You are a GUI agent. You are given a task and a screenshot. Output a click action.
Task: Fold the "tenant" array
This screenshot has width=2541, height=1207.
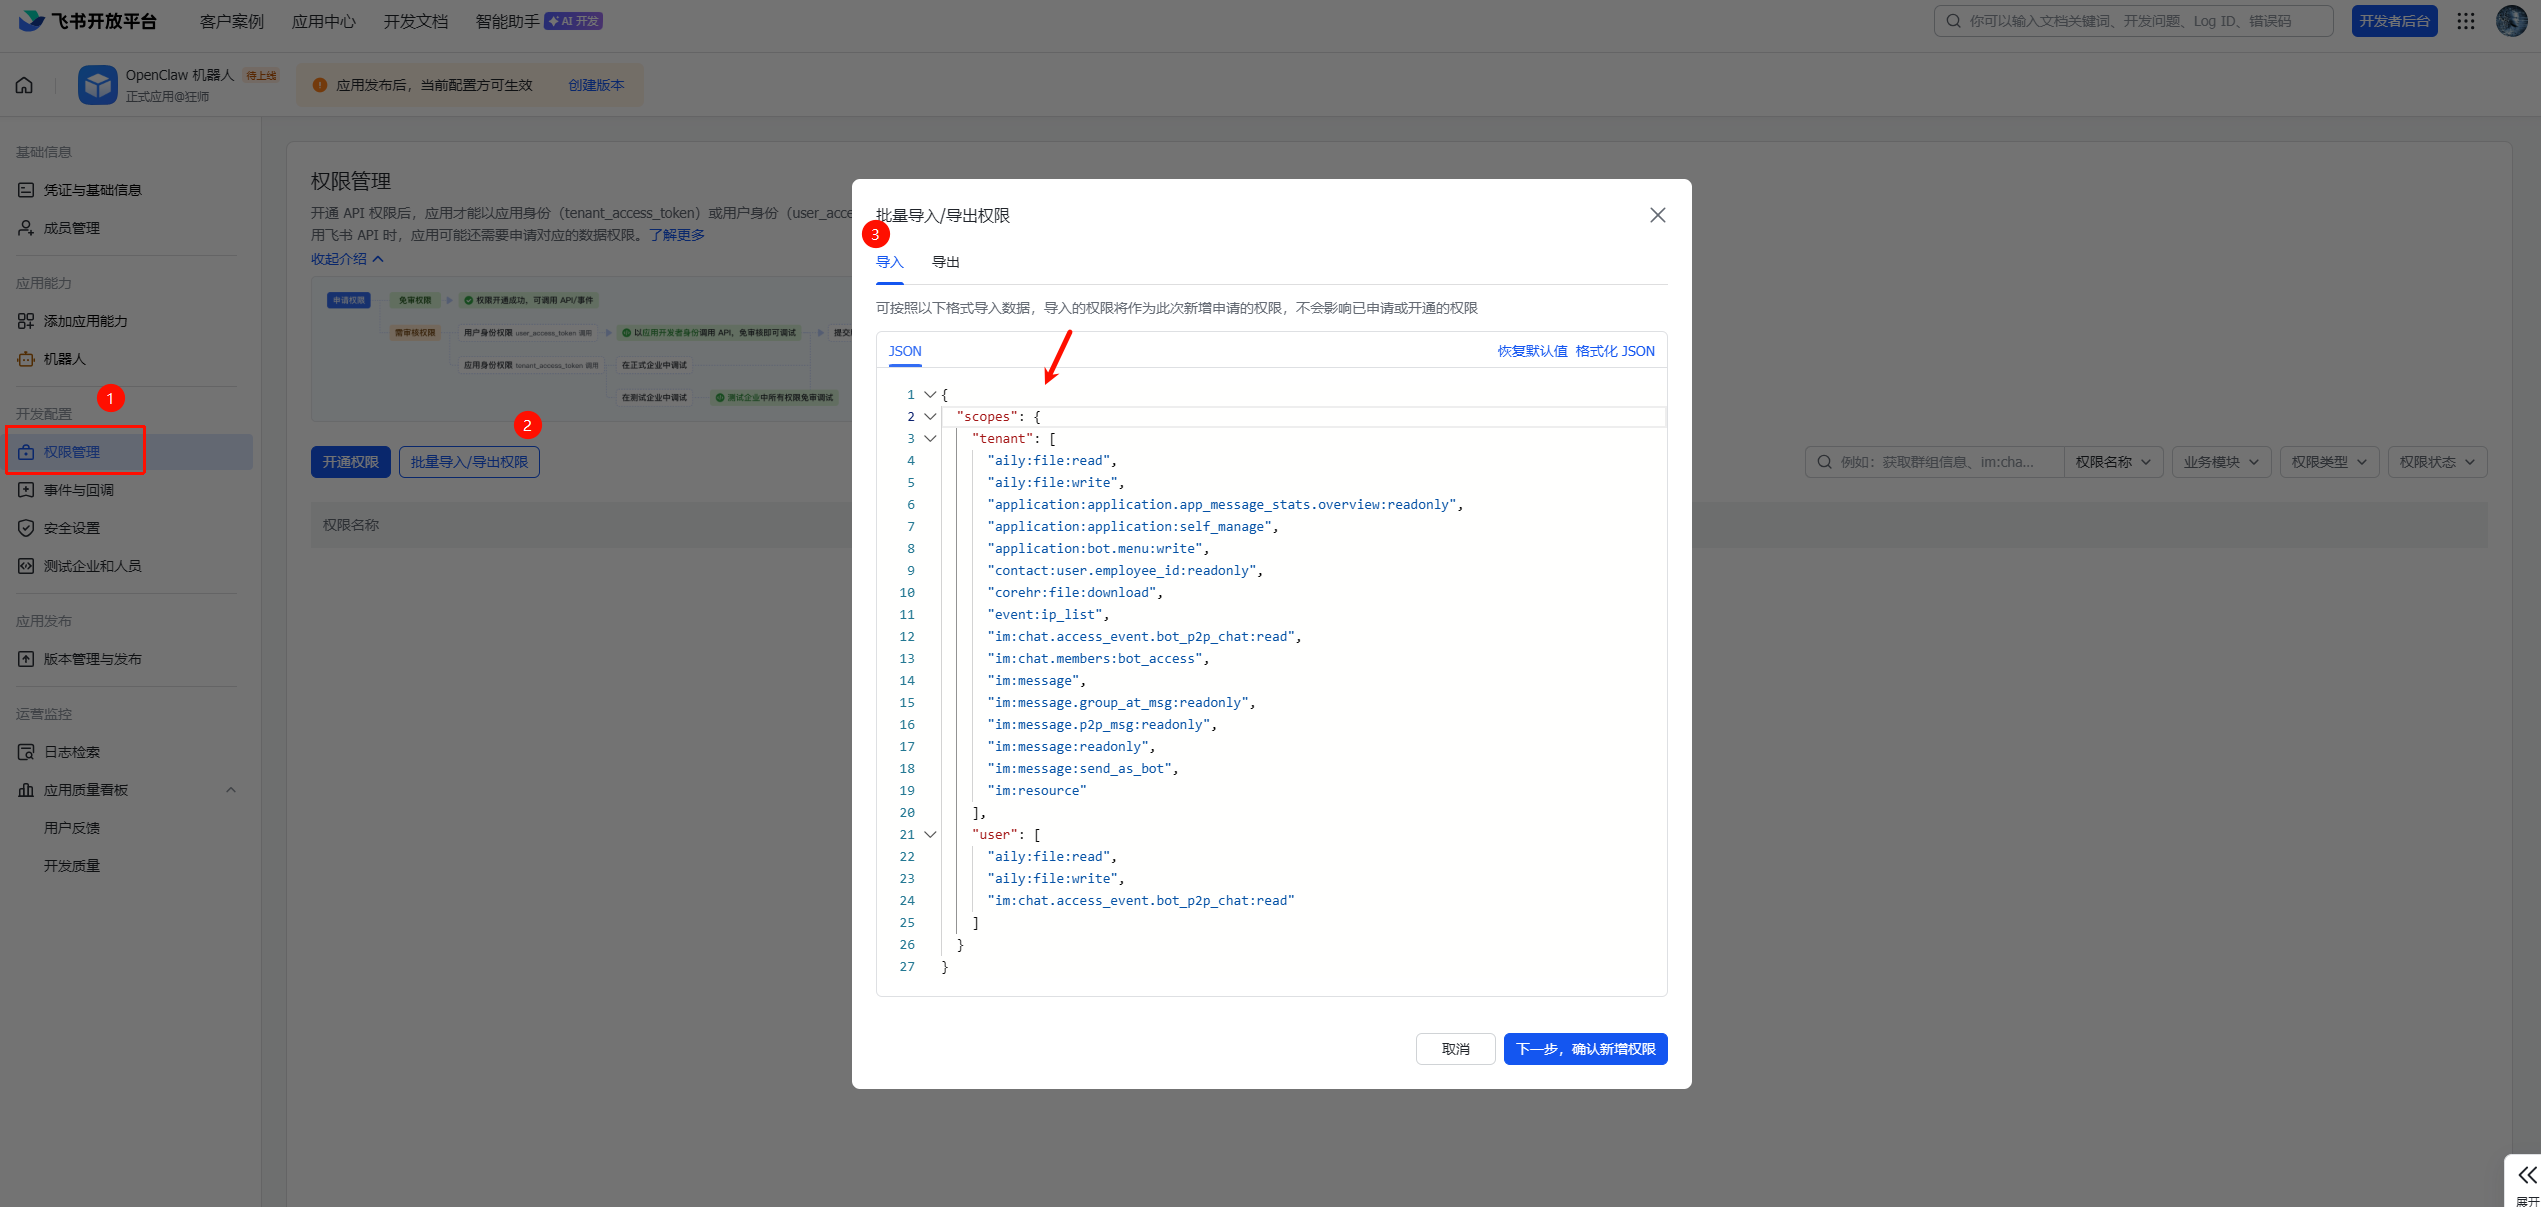(x=930, y=438)
